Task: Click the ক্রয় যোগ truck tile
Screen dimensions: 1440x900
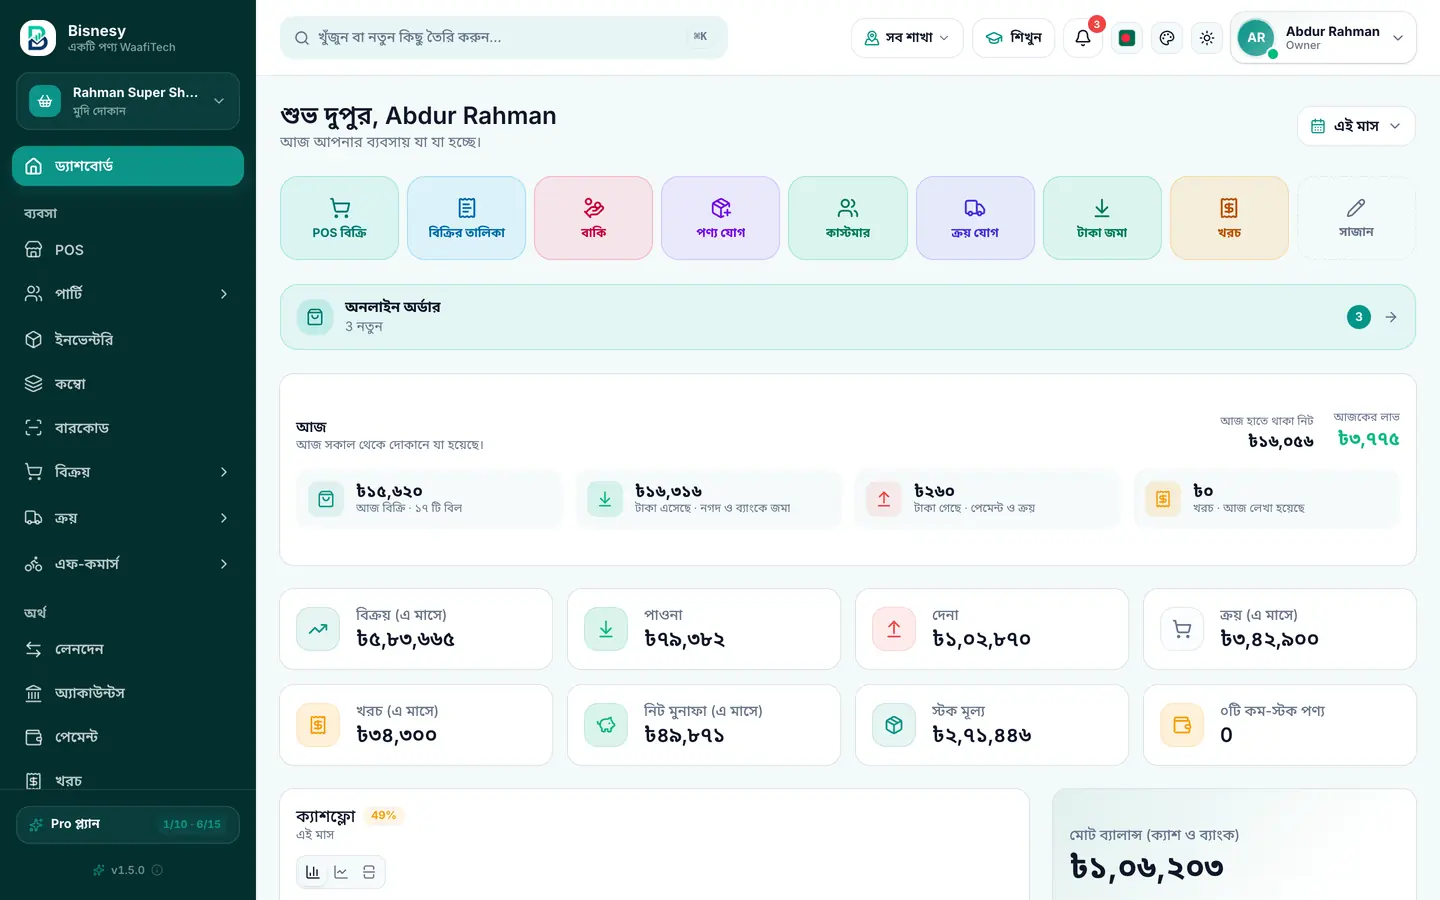Action: click(x=975, y=218)
